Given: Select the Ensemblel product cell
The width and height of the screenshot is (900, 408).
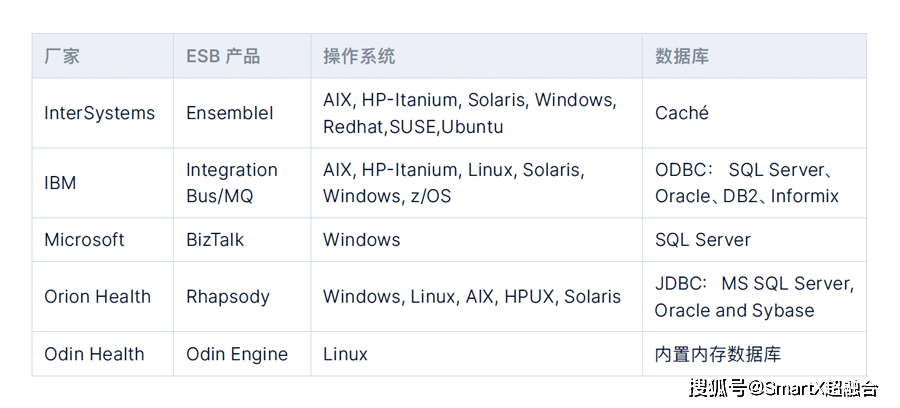Looking at the screenshot, I should [242, 113].
